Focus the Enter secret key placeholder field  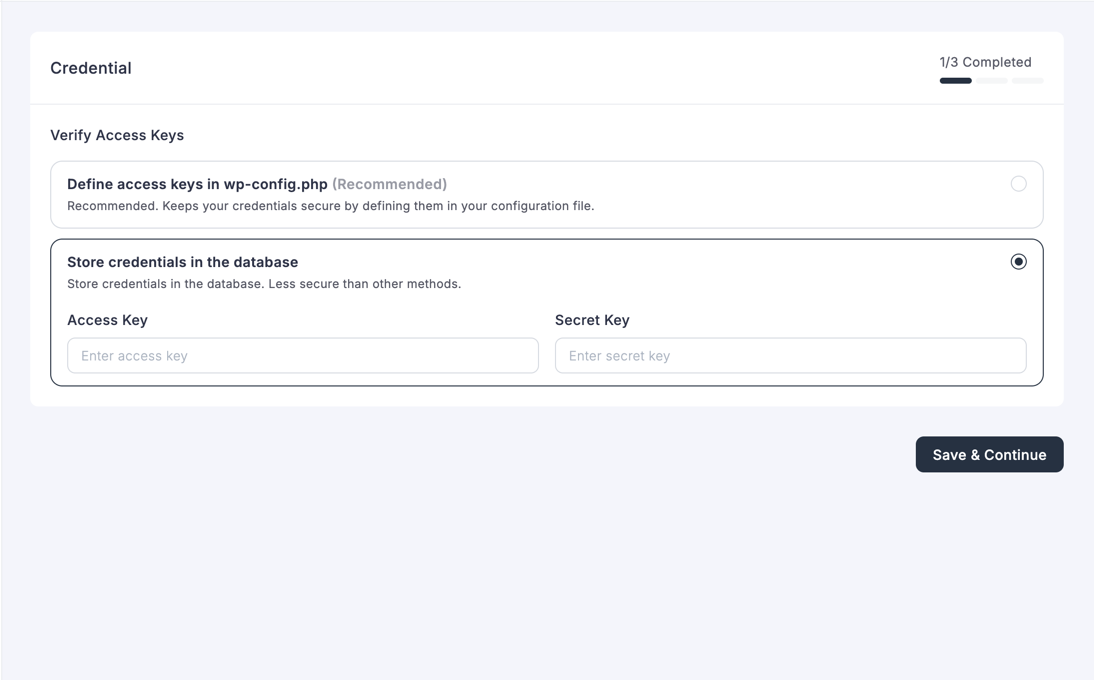click(790, 355)
